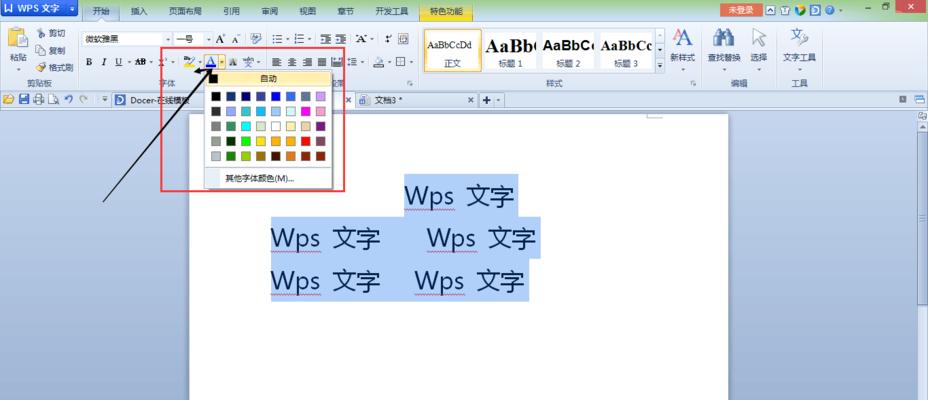The width and height of the screenshot is (928, 400).
Task: Open the 审阅 ribbon tab
Action: click(x=270, y=11)
